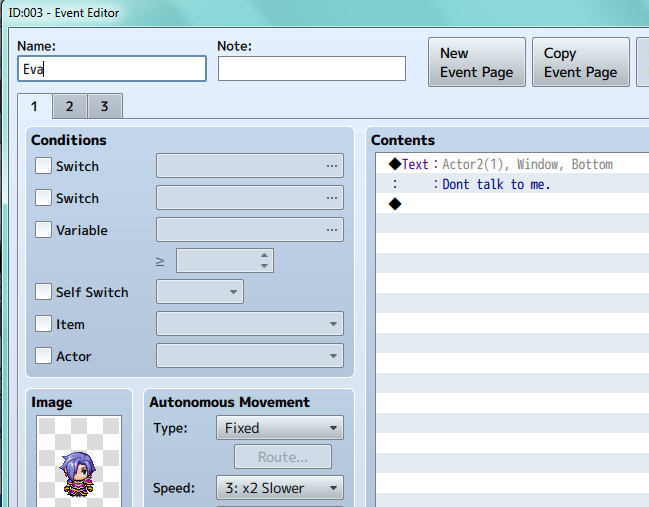Switch to event page tab 3
649x507 pixels.
coord(105,106)
